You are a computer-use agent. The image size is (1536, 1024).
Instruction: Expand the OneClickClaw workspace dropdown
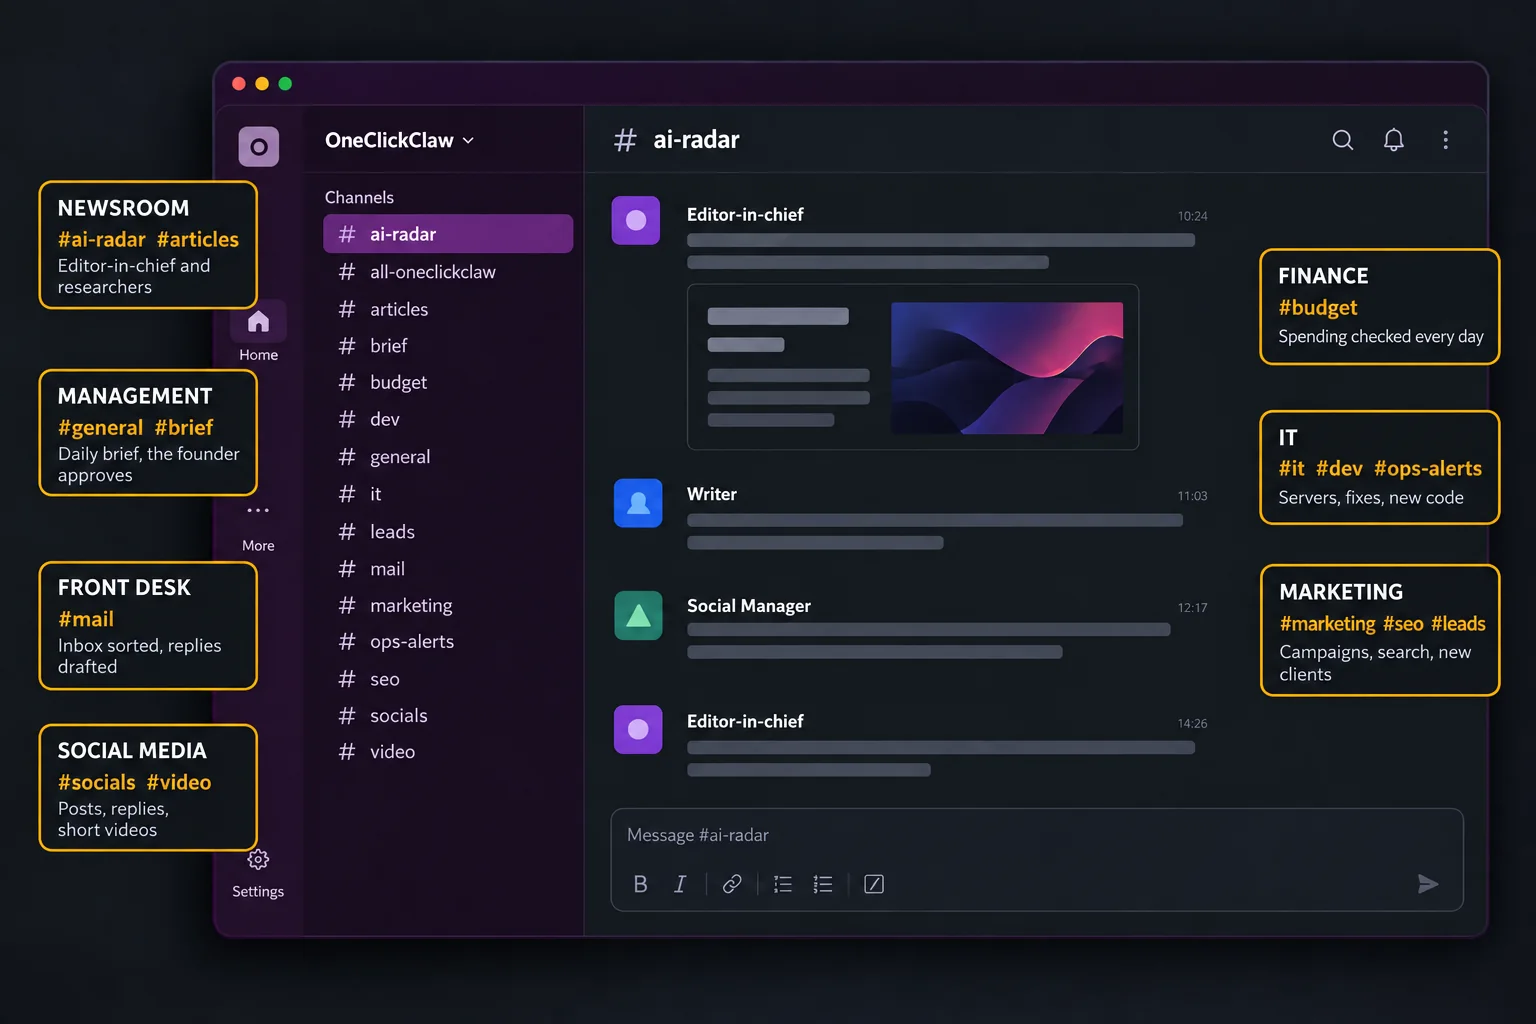click(x=399, y=141)
